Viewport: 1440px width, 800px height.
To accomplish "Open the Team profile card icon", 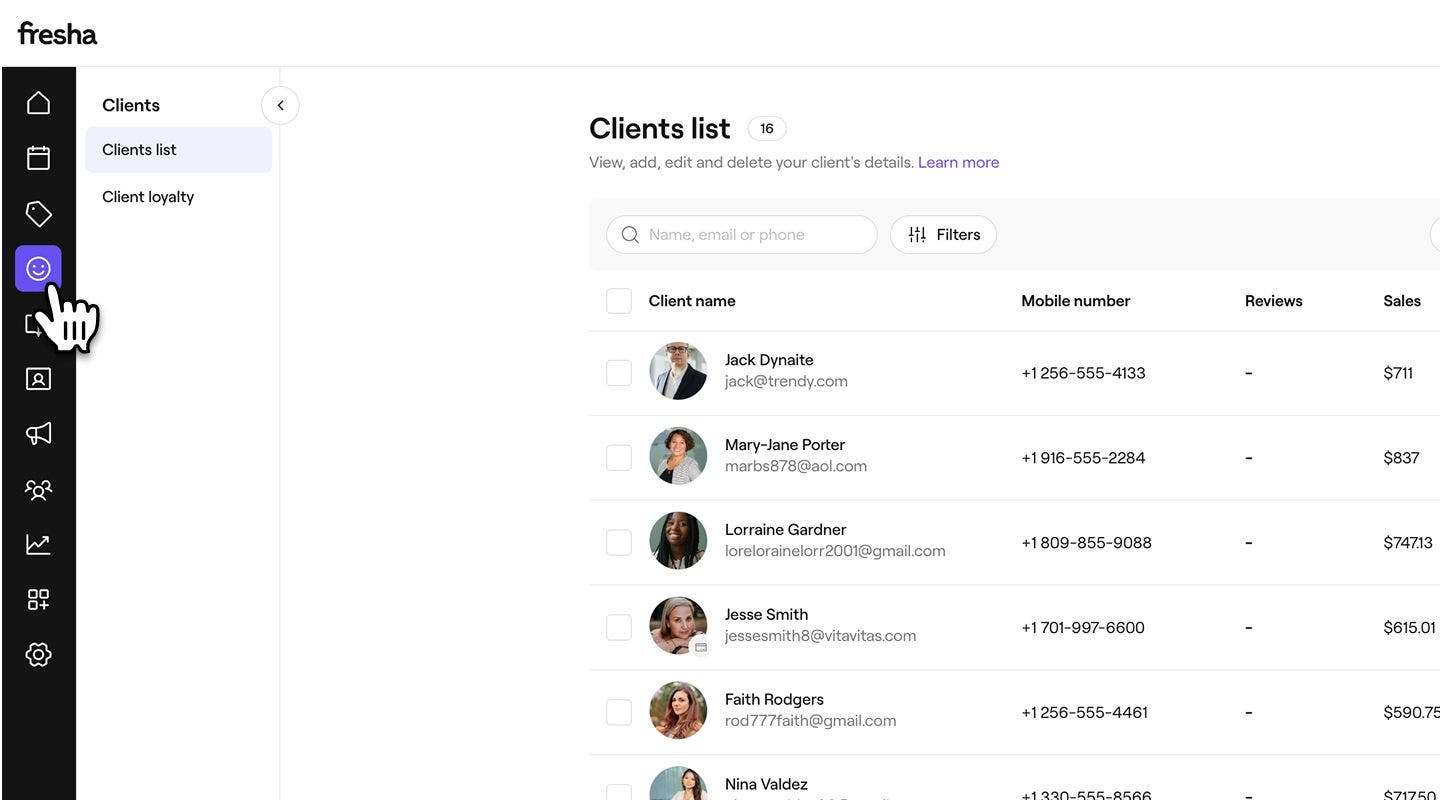I will pyautogui.click(x=38, y=379).
